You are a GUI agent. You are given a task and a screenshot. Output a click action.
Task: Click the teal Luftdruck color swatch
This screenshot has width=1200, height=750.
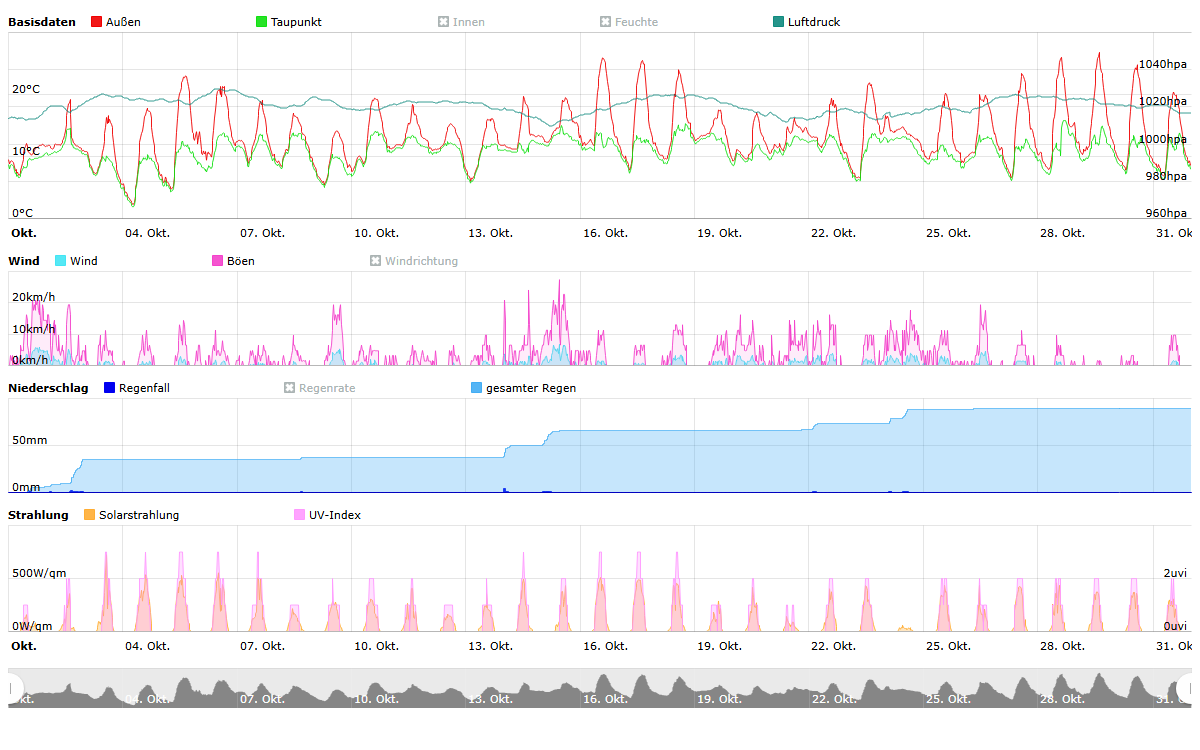click(779, 22)
